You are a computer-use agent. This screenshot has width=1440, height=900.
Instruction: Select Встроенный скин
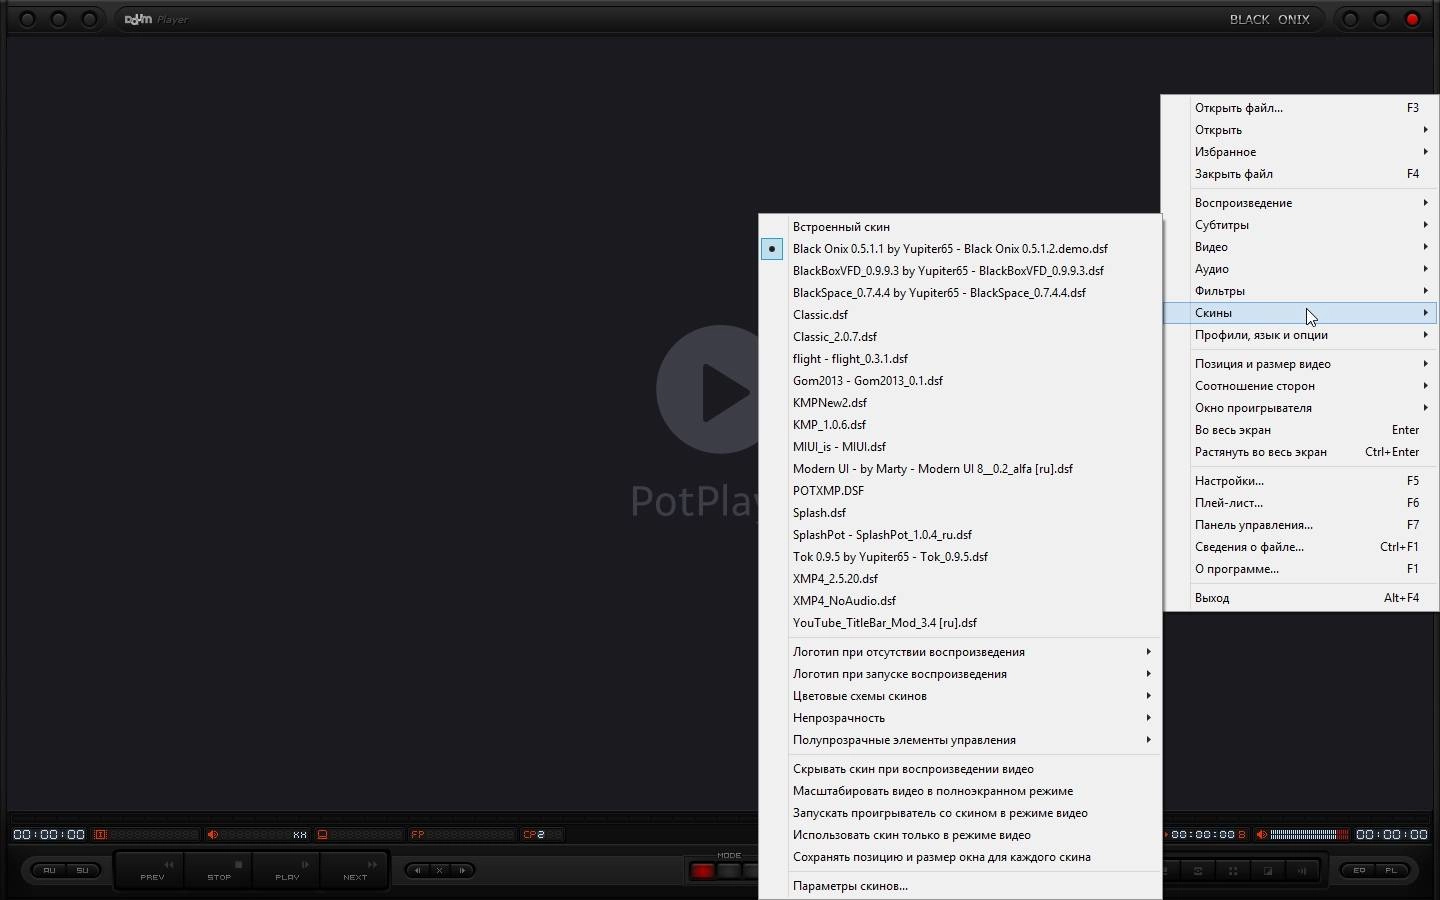coord(960,227)
